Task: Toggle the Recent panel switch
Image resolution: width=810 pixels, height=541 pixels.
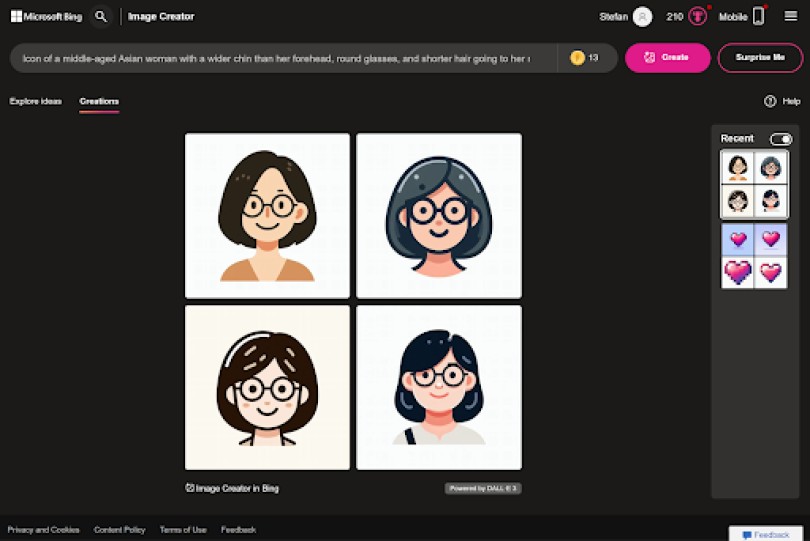Action: tap(780, 139)
